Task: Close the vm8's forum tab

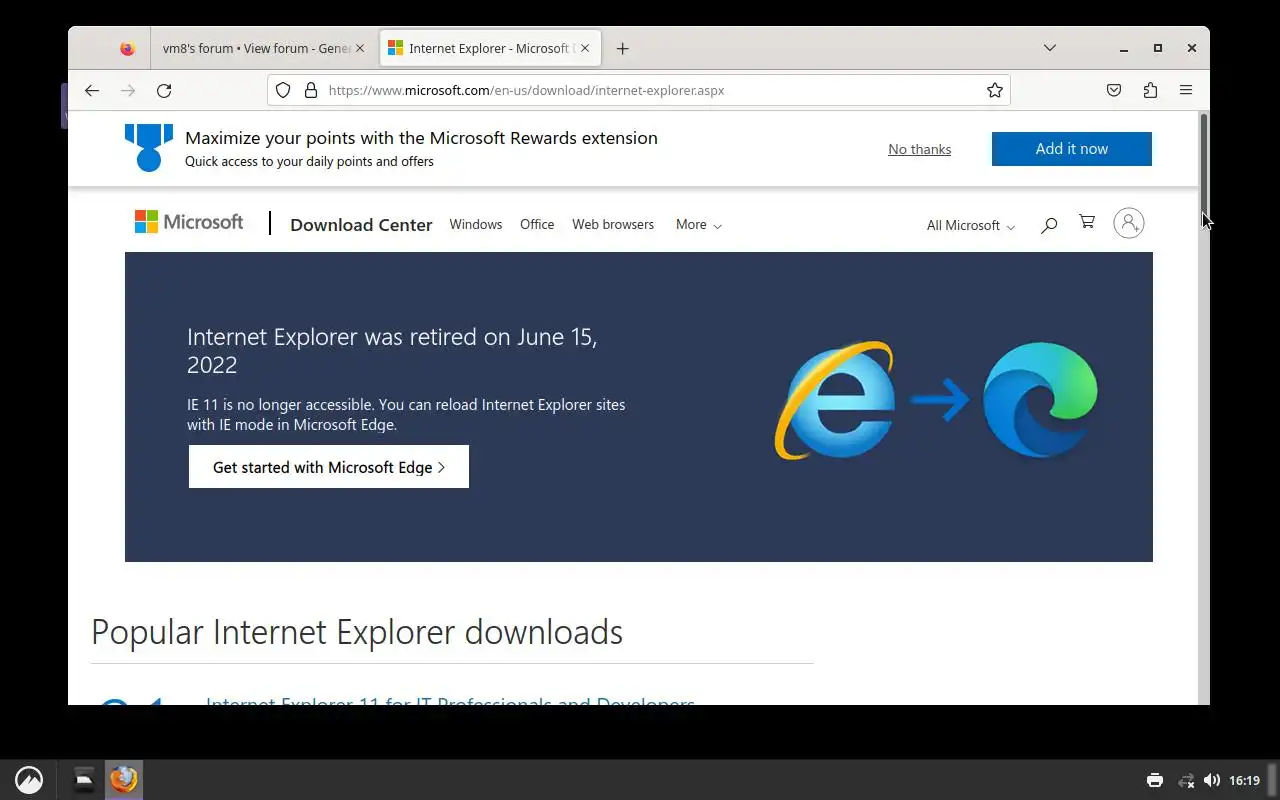Action: (360, 48)
